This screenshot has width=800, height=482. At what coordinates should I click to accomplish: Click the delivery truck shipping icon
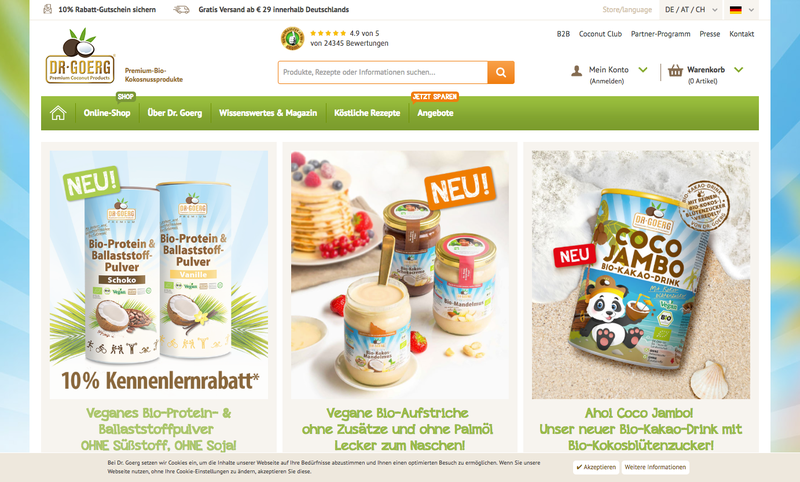pyautogui.click(x=181, y=9)
